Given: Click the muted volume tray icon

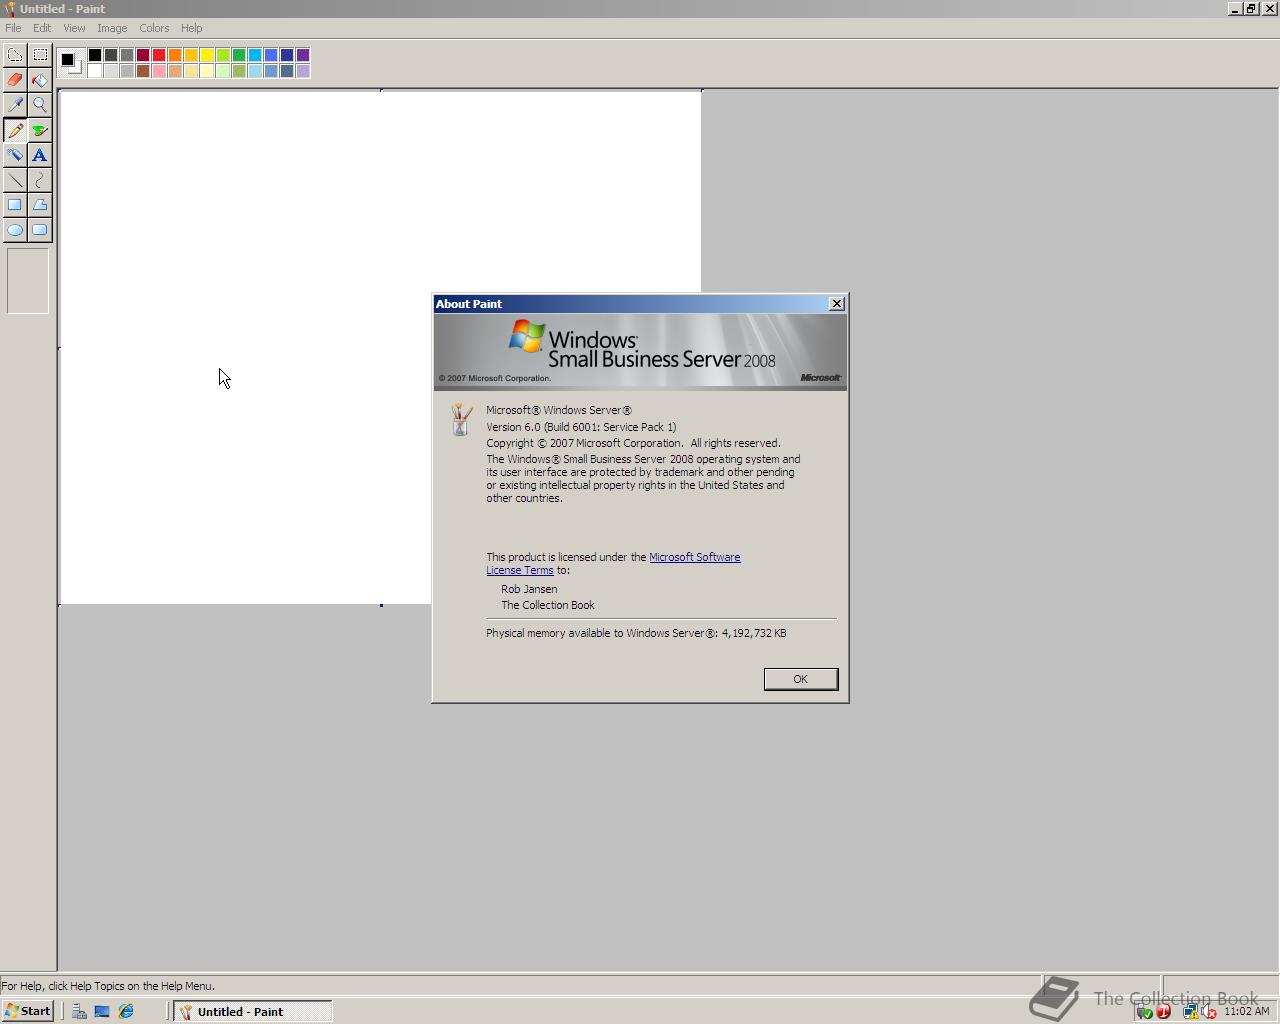Looking at the screenshot, I should coord(1208,1012).
